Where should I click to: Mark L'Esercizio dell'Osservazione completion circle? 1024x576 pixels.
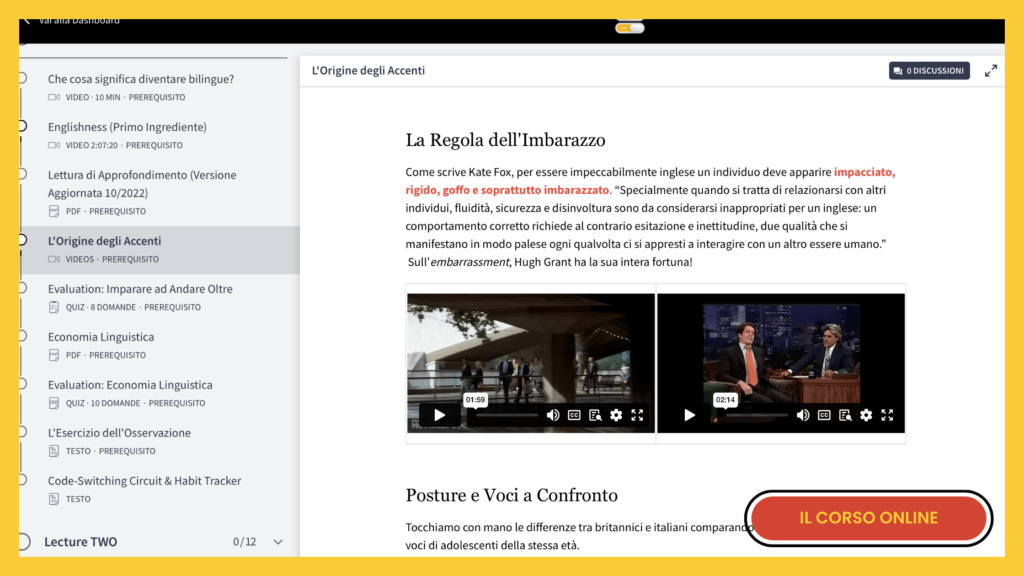tap(22, 432)
